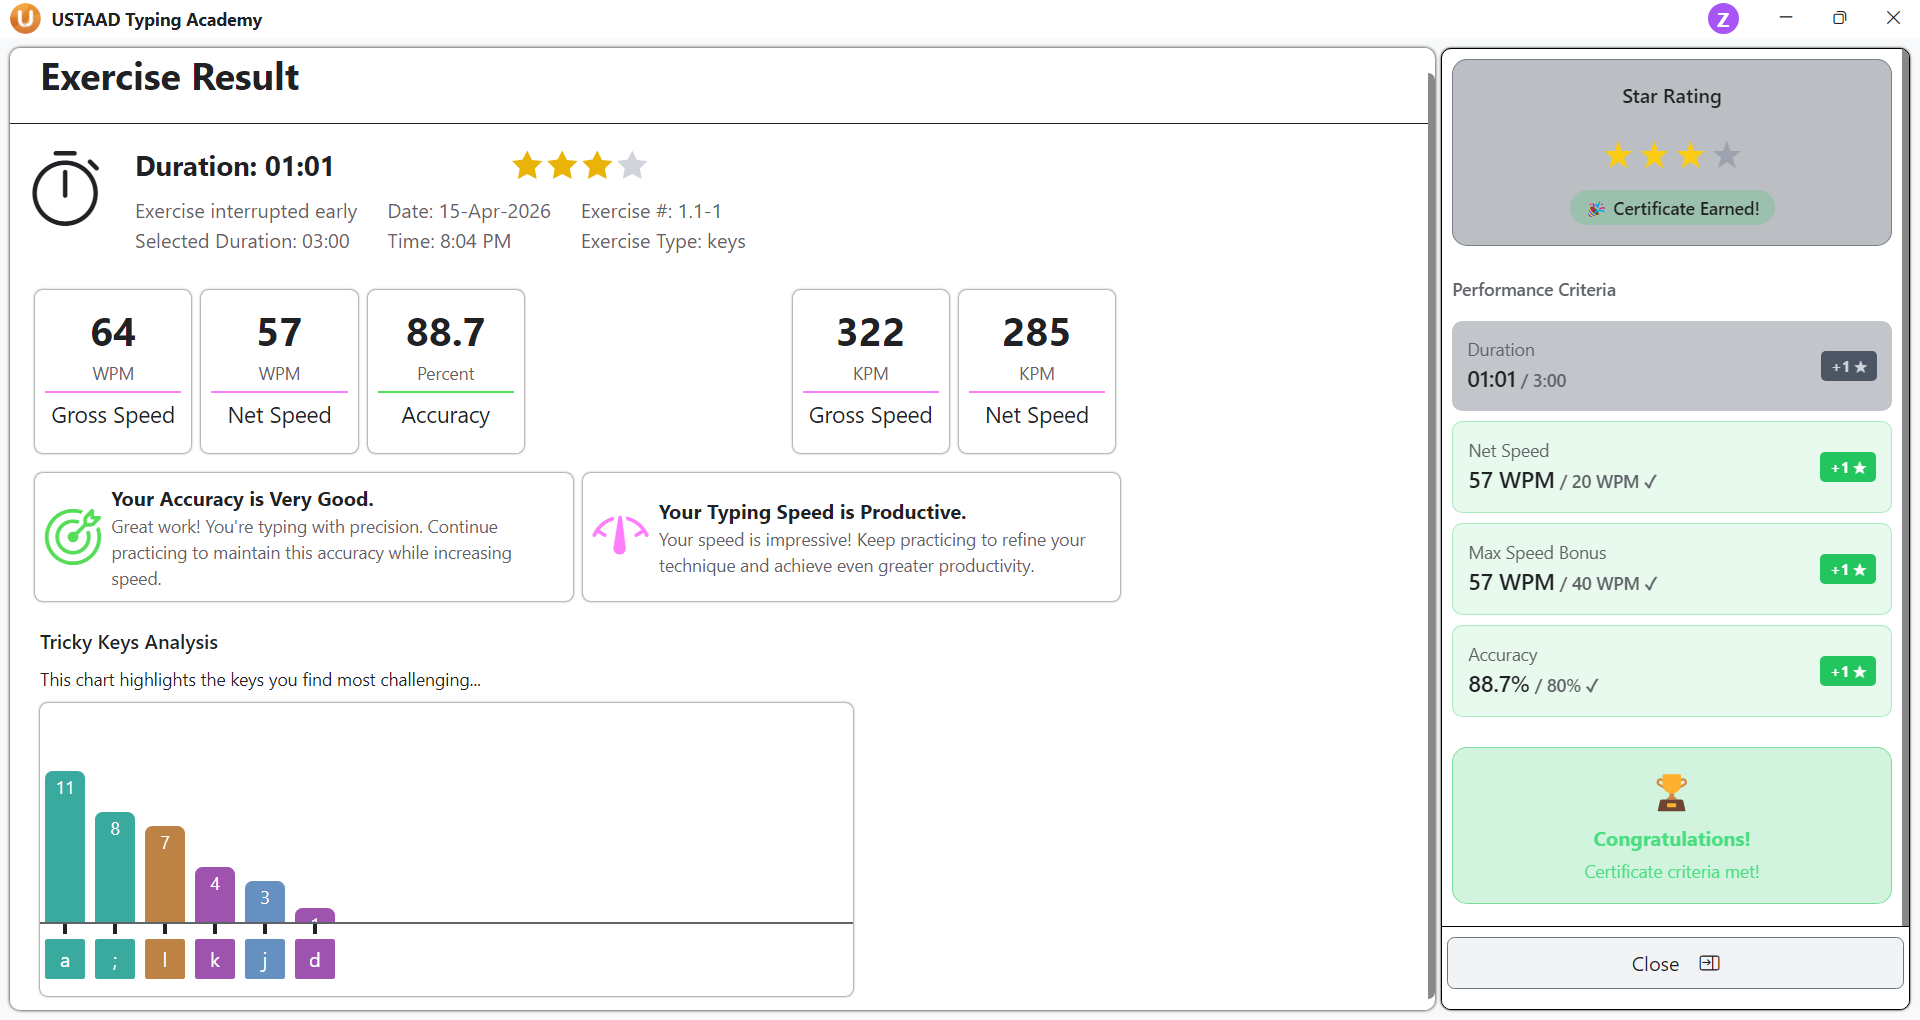Click the brown 'l' key label swatch
Image resolution: width=1920 pixels, height=1020 pixels.
(165, 960)
